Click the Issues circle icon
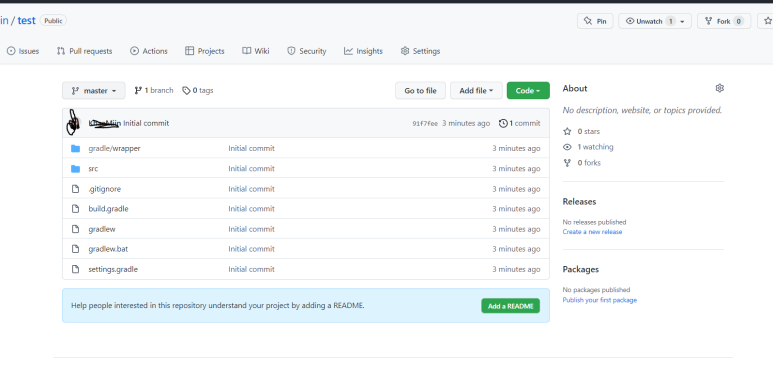The height and width of the screenshot is (369, 773). (x=11, y=51)
